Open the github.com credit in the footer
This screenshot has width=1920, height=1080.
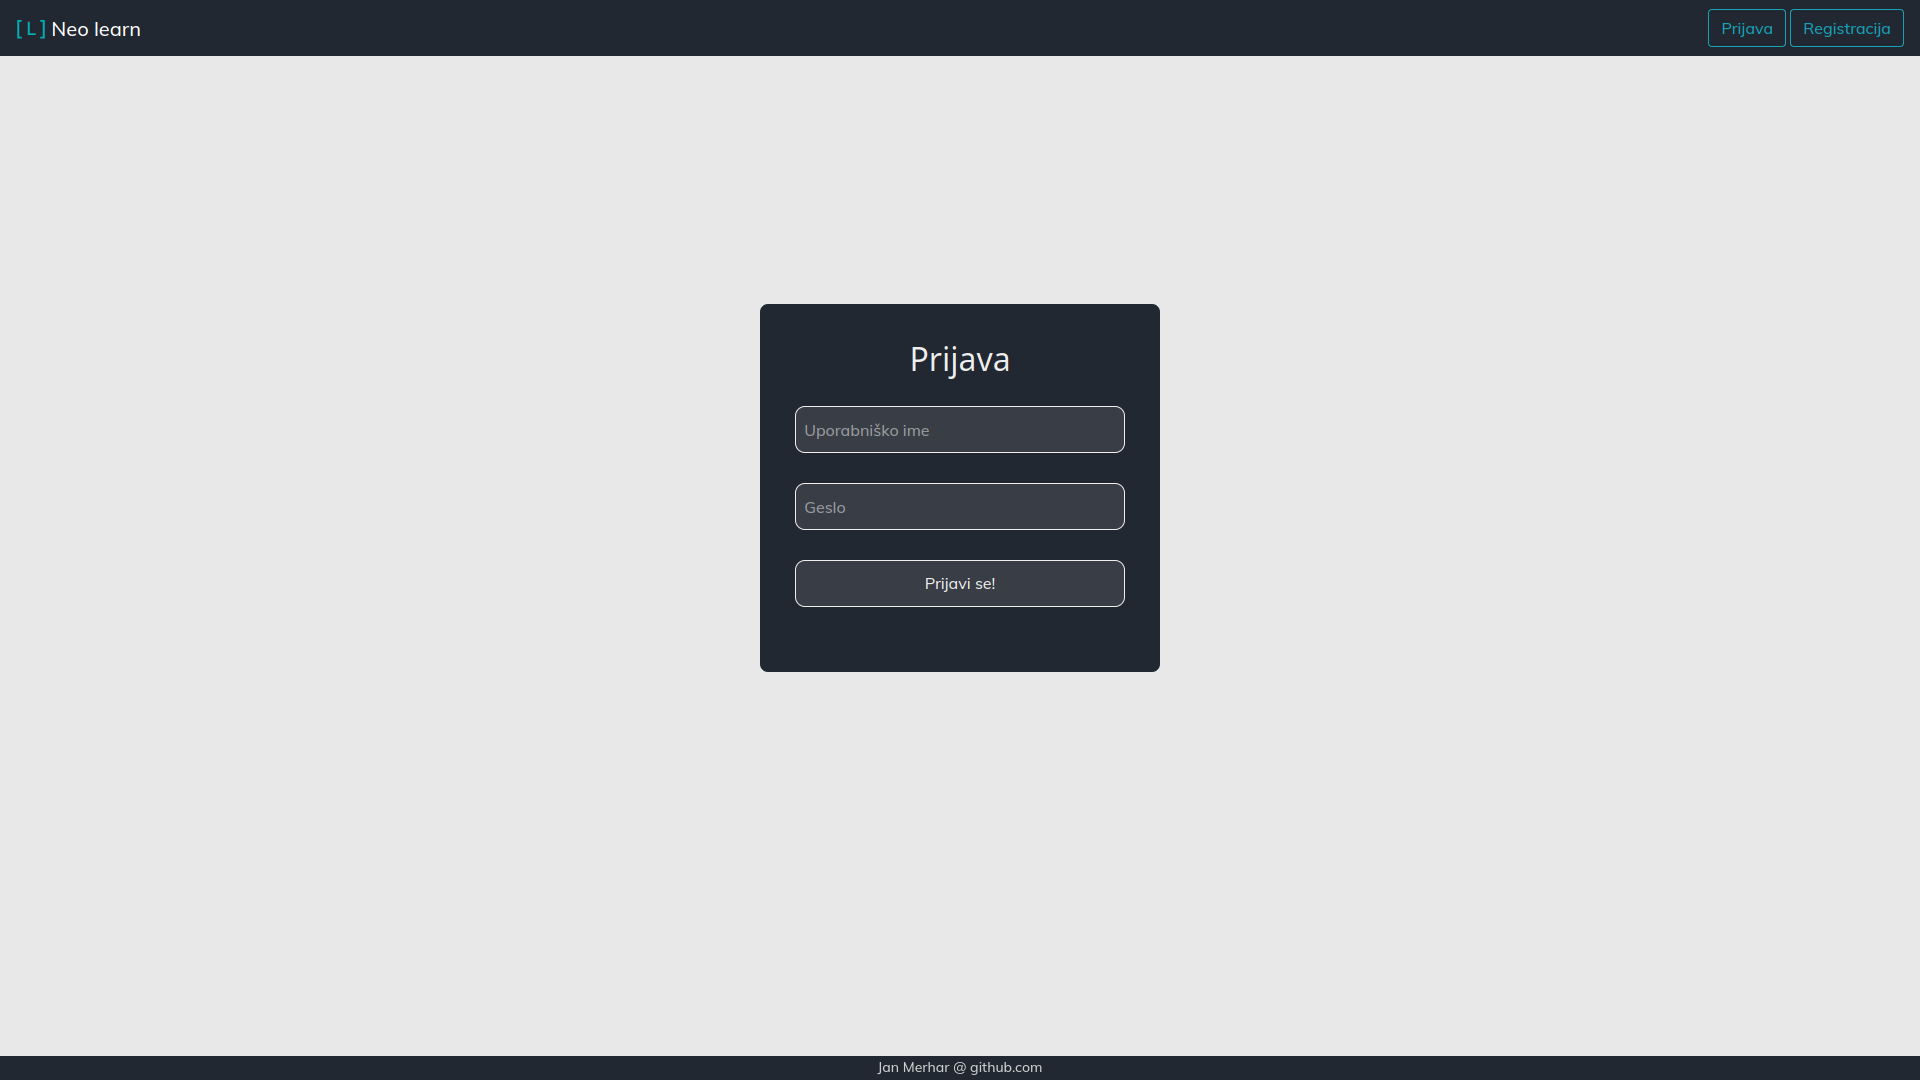(x=1005, y=1067)
